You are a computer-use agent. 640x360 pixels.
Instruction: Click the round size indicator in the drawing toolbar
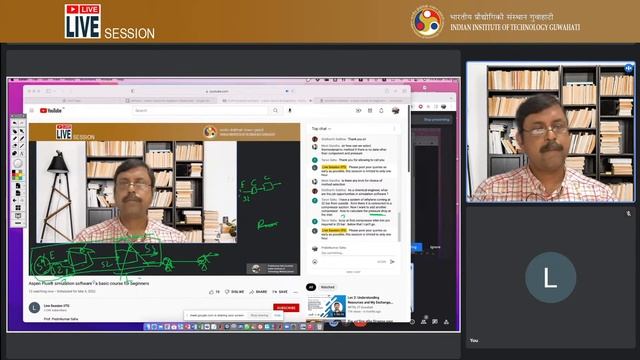tap(18, 163)
